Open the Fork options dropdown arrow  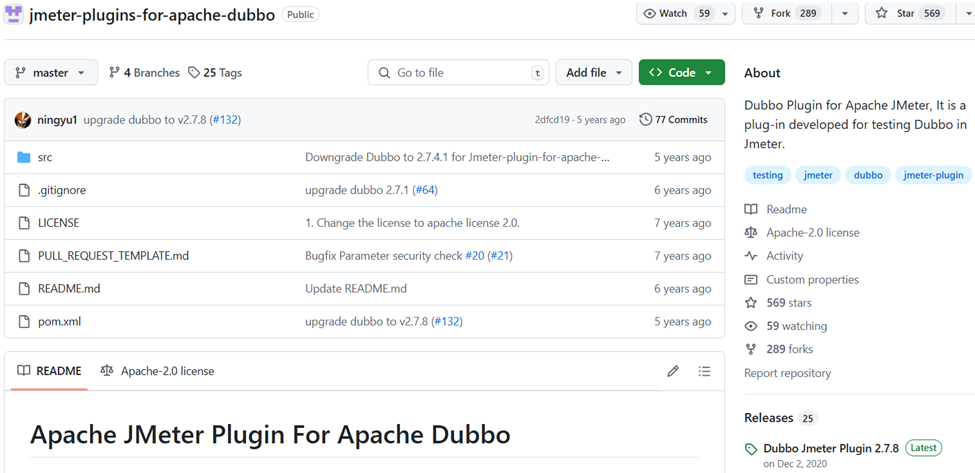[x=844, y=14]
